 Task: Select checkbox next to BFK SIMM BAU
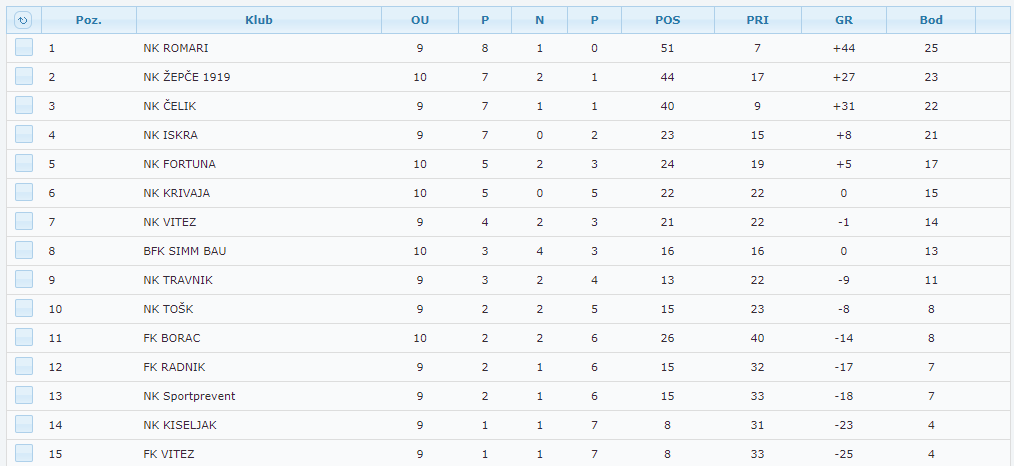tap(24, 251)
